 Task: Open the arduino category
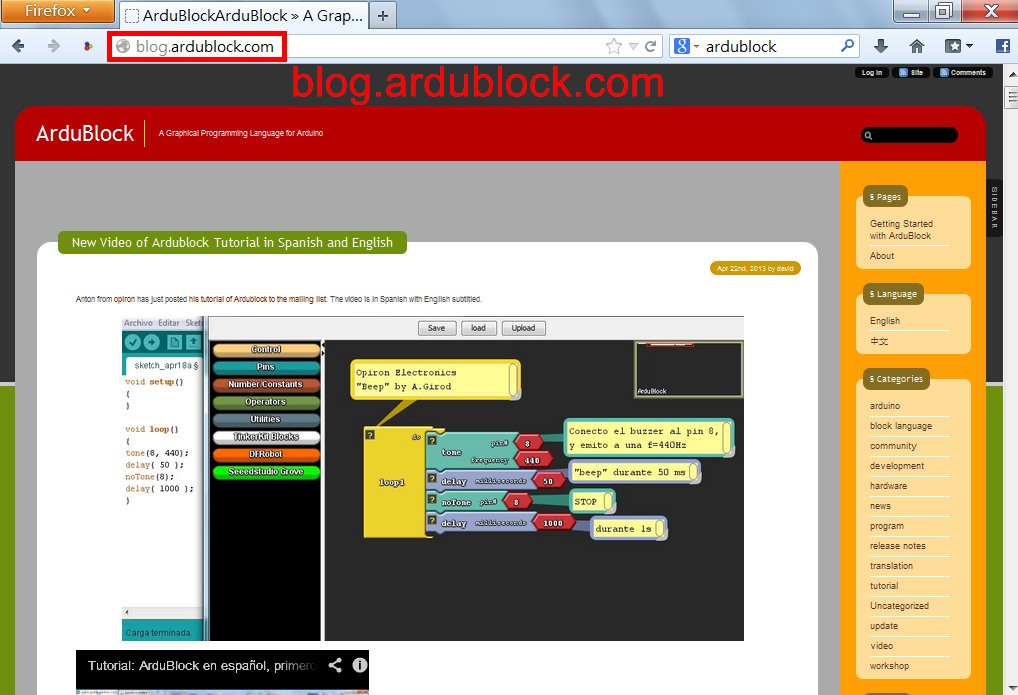click(885, 406)
